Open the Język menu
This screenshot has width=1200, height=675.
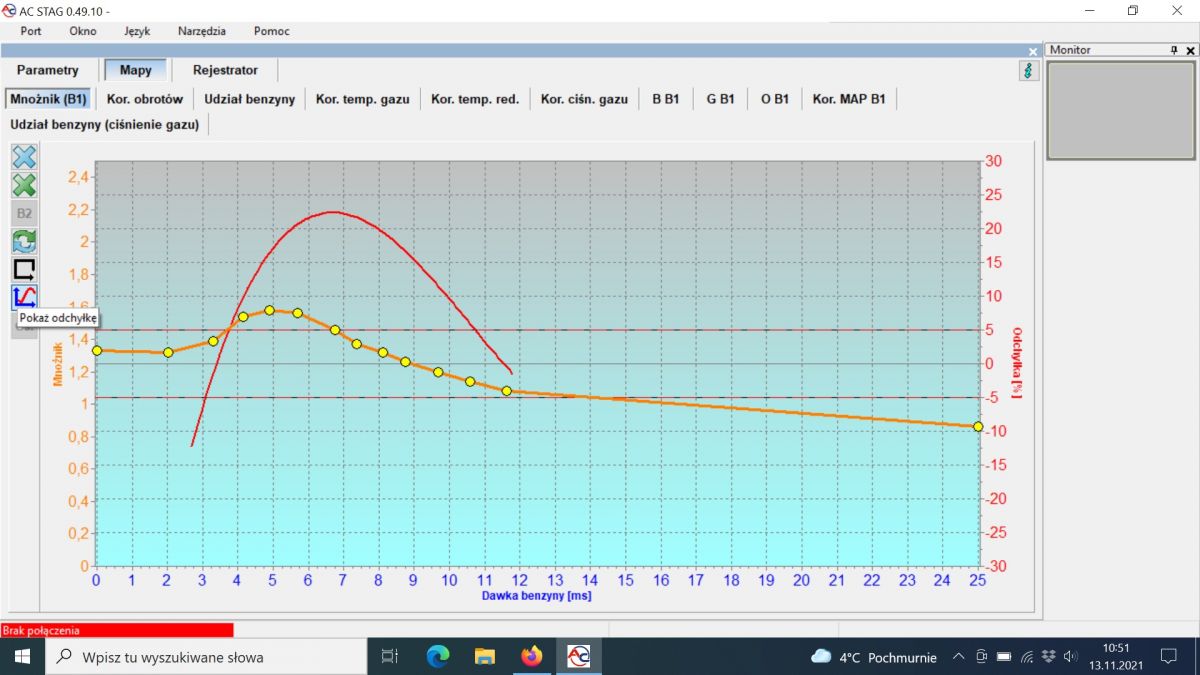[x=137, y=31]
